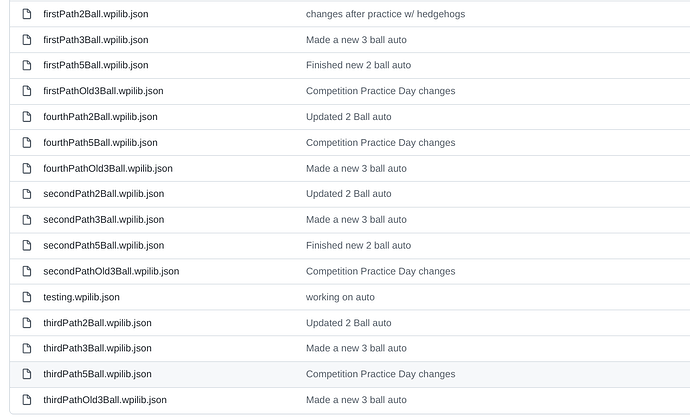Click file icon next to fourthPathOld3Ball.wpilib.json
Viewport: 690px width, 418px height.
pyautogui.click(x=27, y=169)
